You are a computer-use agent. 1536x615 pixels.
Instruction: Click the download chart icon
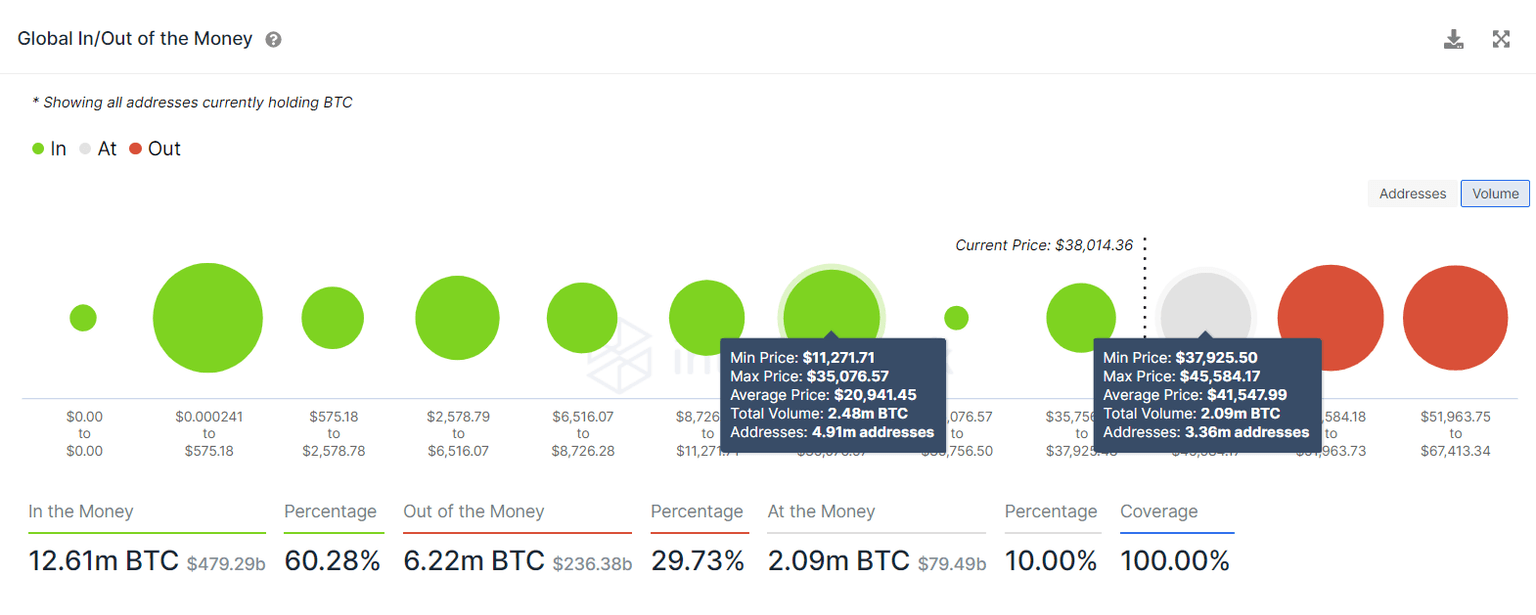tap(1453, 40)
